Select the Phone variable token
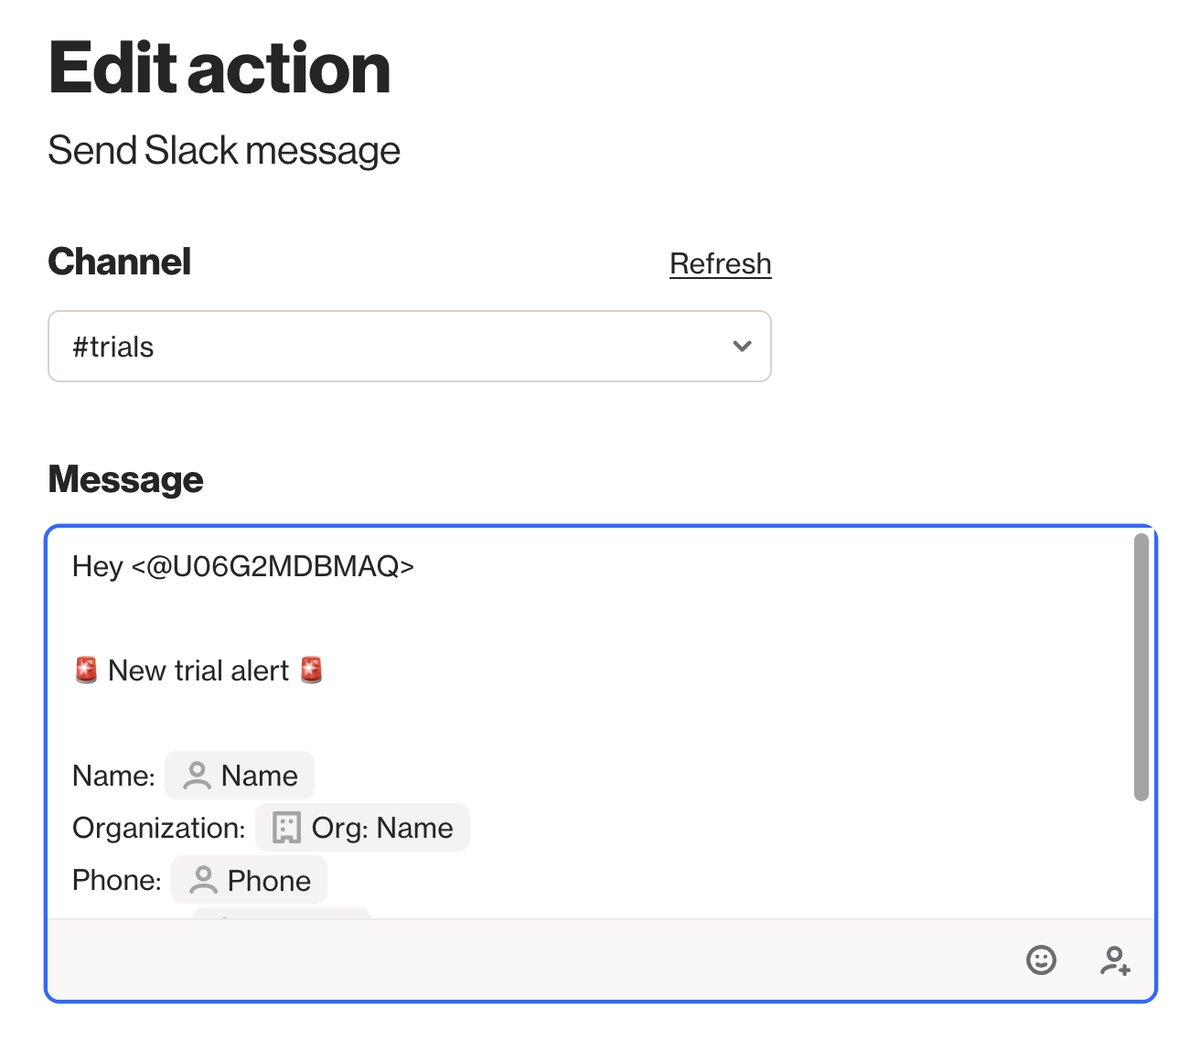This screenshot has width=1200, height=1050. (x=248, y=879)
